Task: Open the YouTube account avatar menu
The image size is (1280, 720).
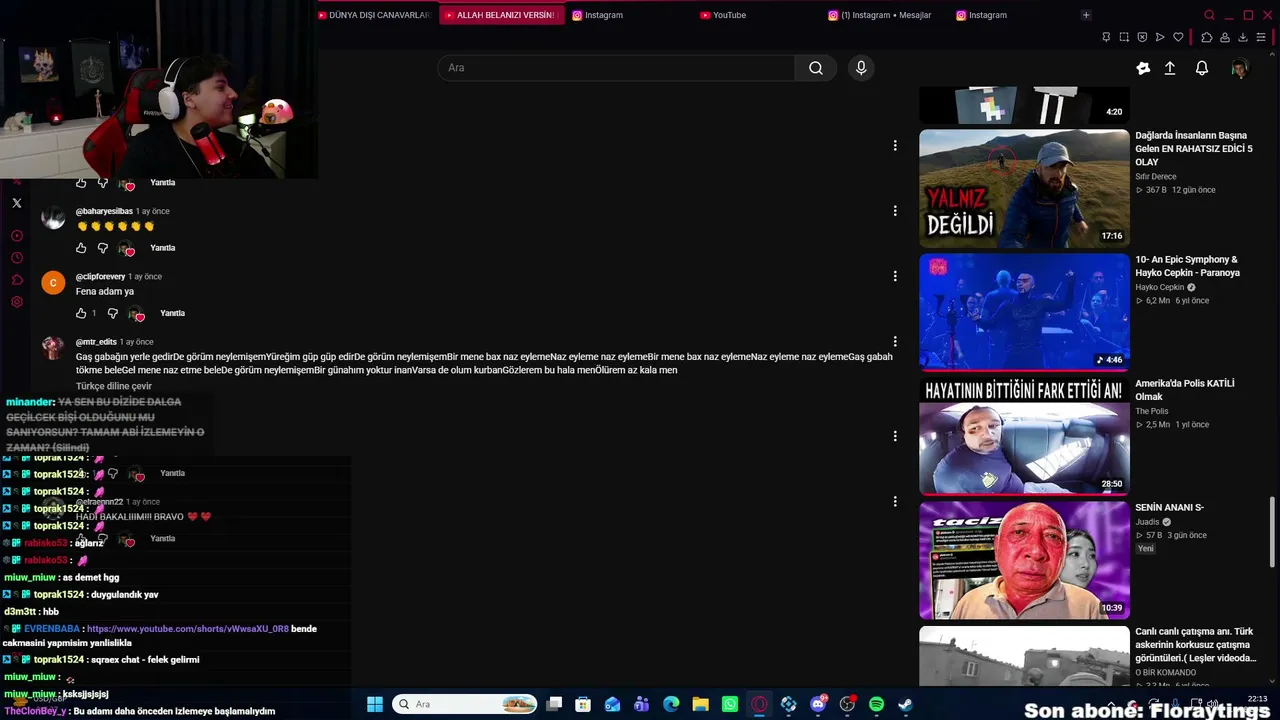Action: point(1240,68)
